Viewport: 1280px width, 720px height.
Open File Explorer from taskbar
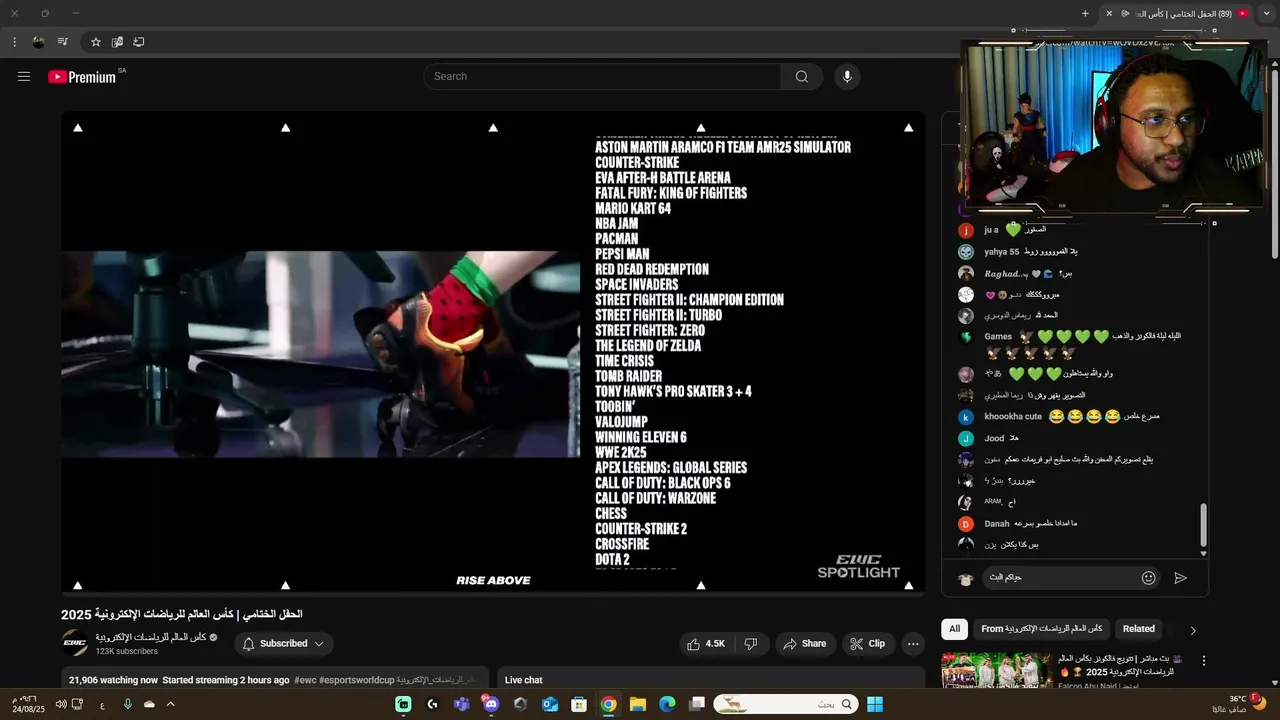coord(637,704)
